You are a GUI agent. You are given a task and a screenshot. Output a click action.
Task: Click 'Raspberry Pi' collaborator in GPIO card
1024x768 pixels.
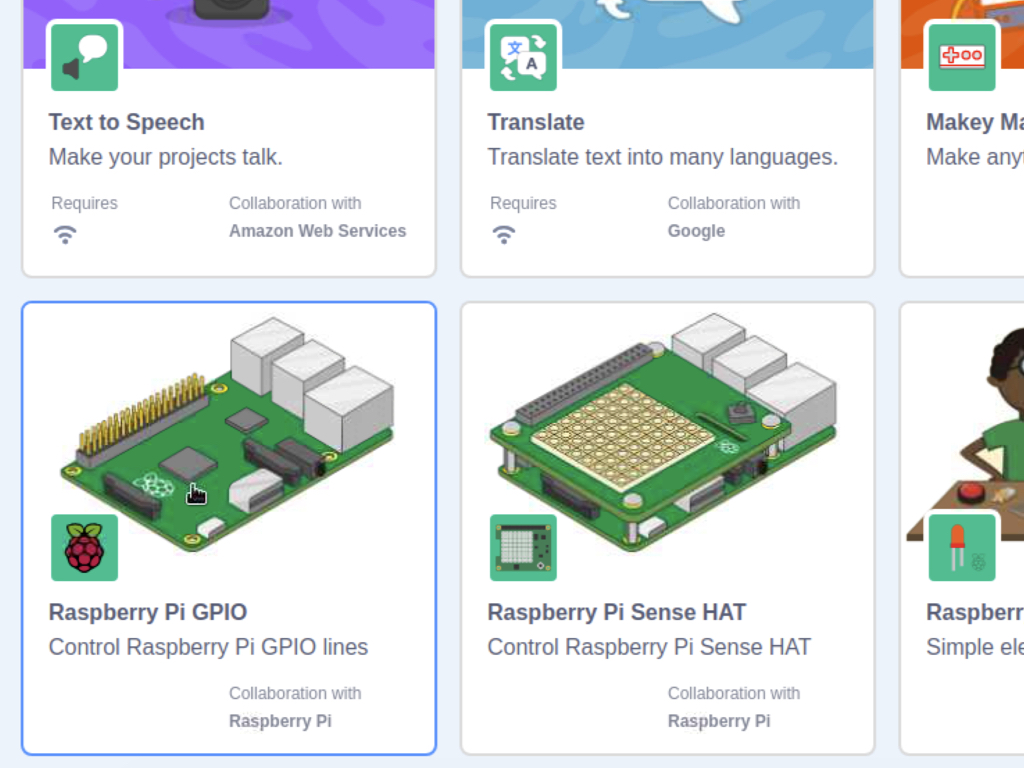(x=280, y=721)
